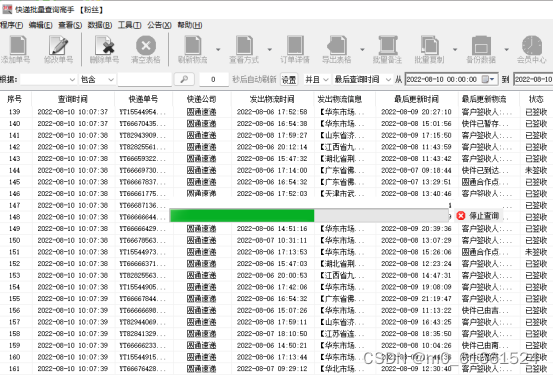Sort by the 快递公司 column header
Screen dimensions: 554x376
pos(202,99)
